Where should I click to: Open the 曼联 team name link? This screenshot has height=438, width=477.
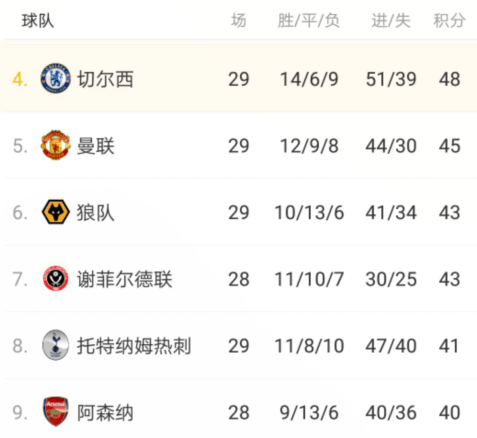pos(96,146)
